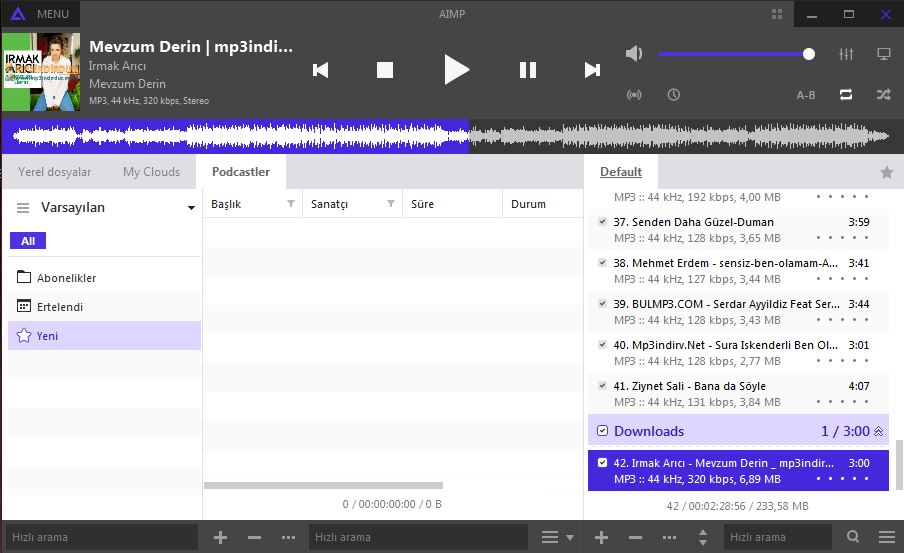Switch to the My Clouds tab

point(151,172)
